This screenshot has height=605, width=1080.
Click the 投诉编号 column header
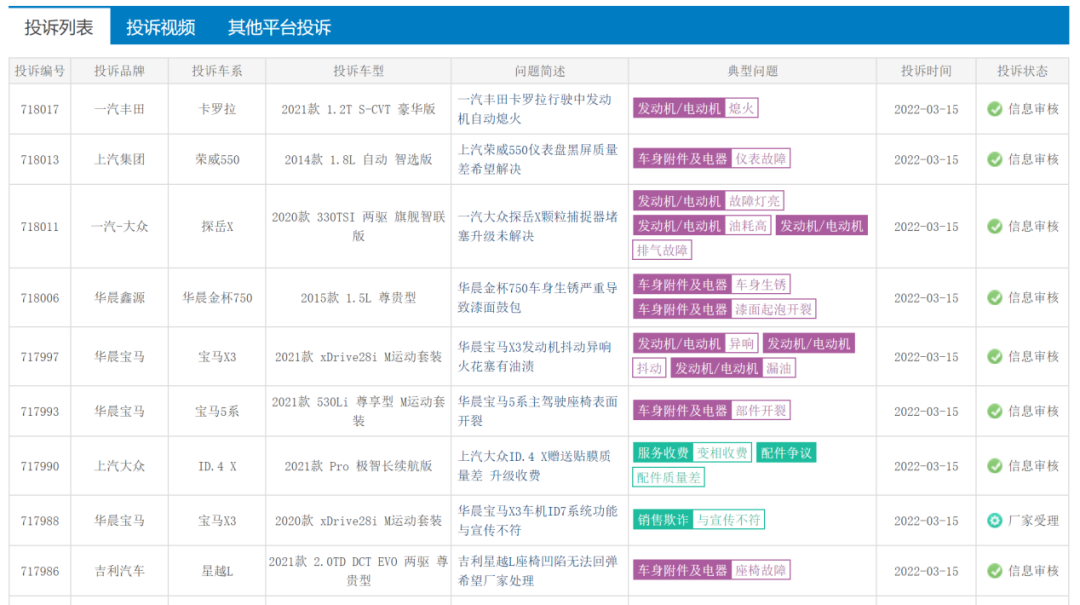[x=40, y=71]
